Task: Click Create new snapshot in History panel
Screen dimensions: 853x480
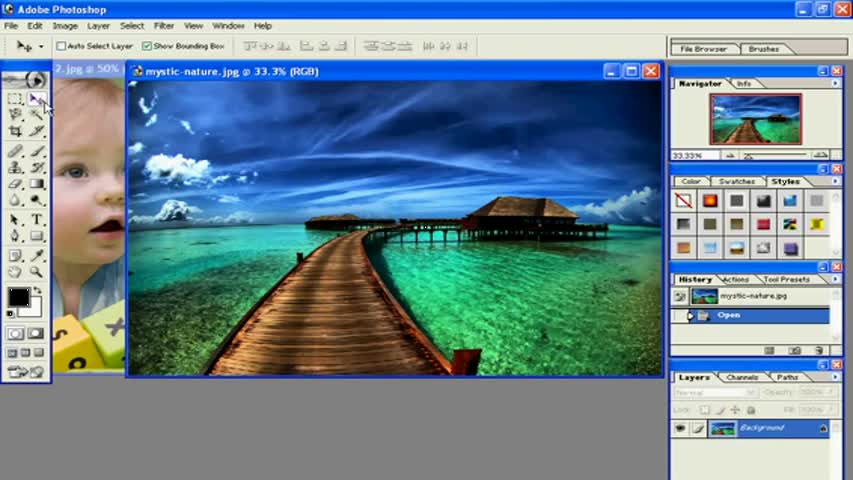Action: [x=795, y=351]
